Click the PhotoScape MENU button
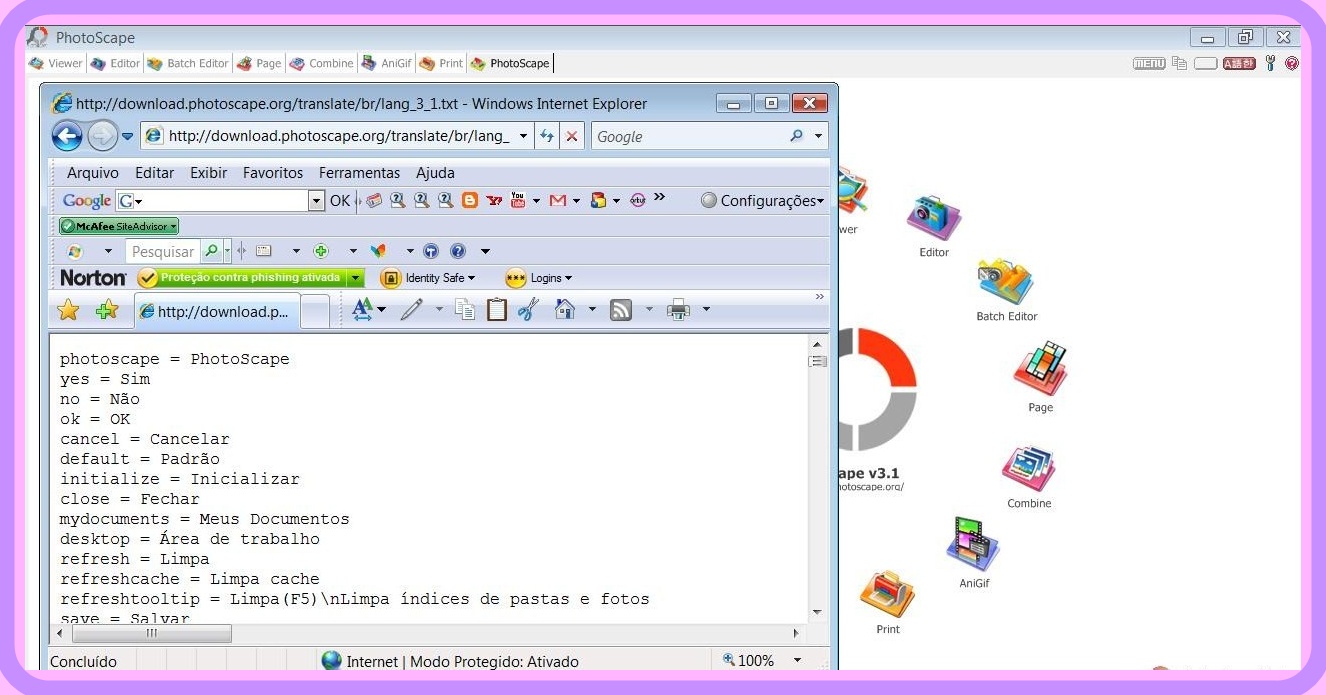 click(1149, 63)
